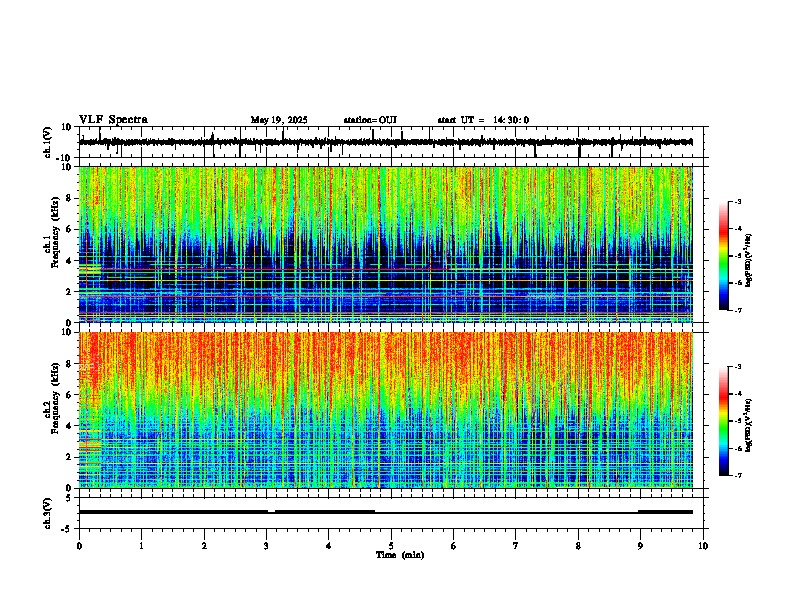This screenshot has height=612, width=792.
Task: Click the '2' tick on ch.1 frequency axis
Action: pos(70,291)
